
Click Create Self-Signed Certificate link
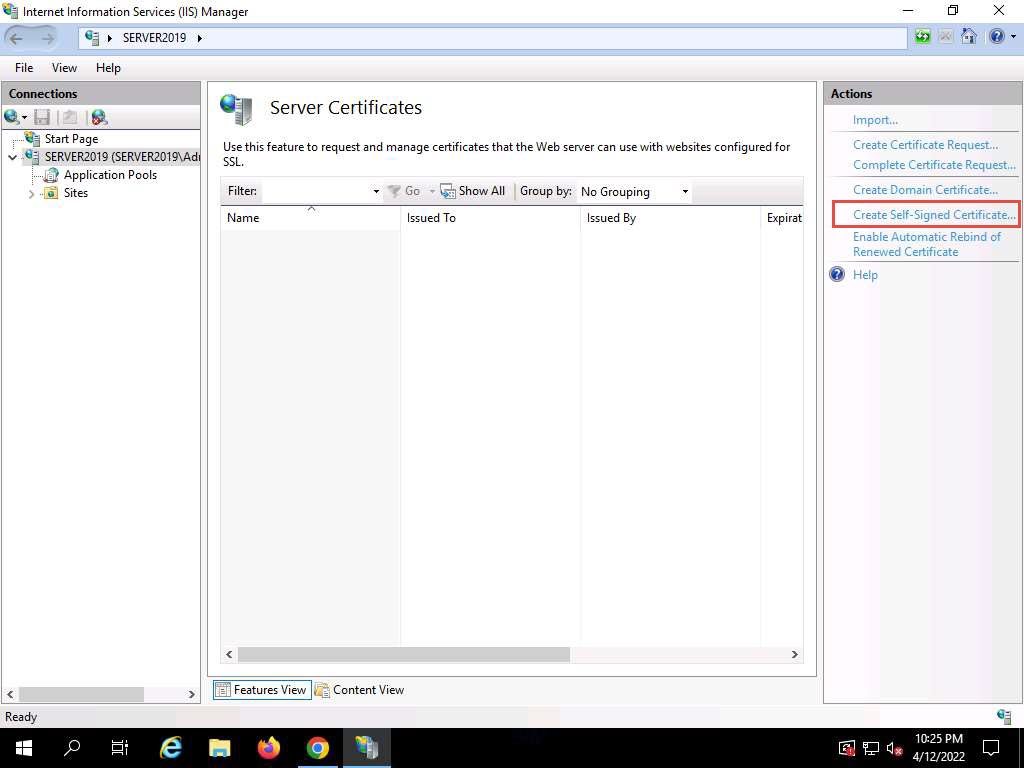(x=933, y=215)
